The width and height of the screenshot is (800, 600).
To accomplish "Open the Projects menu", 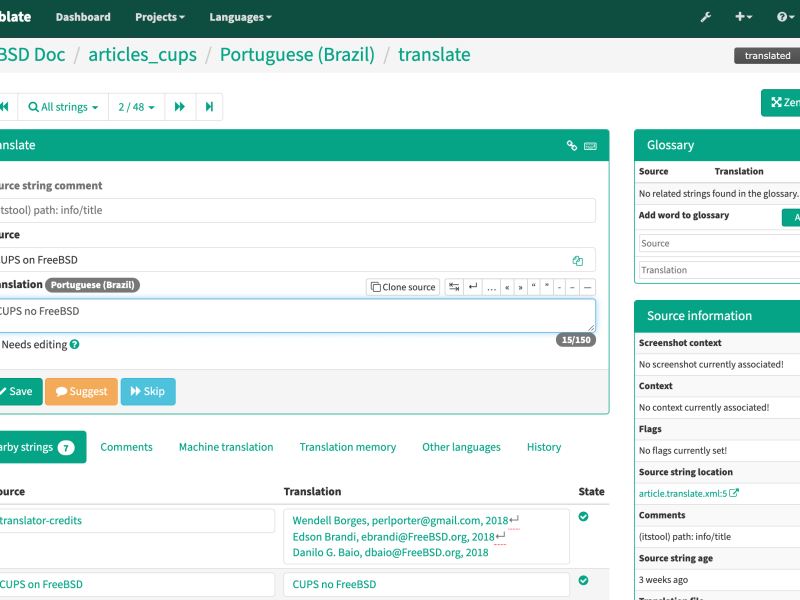I will 160,17.
